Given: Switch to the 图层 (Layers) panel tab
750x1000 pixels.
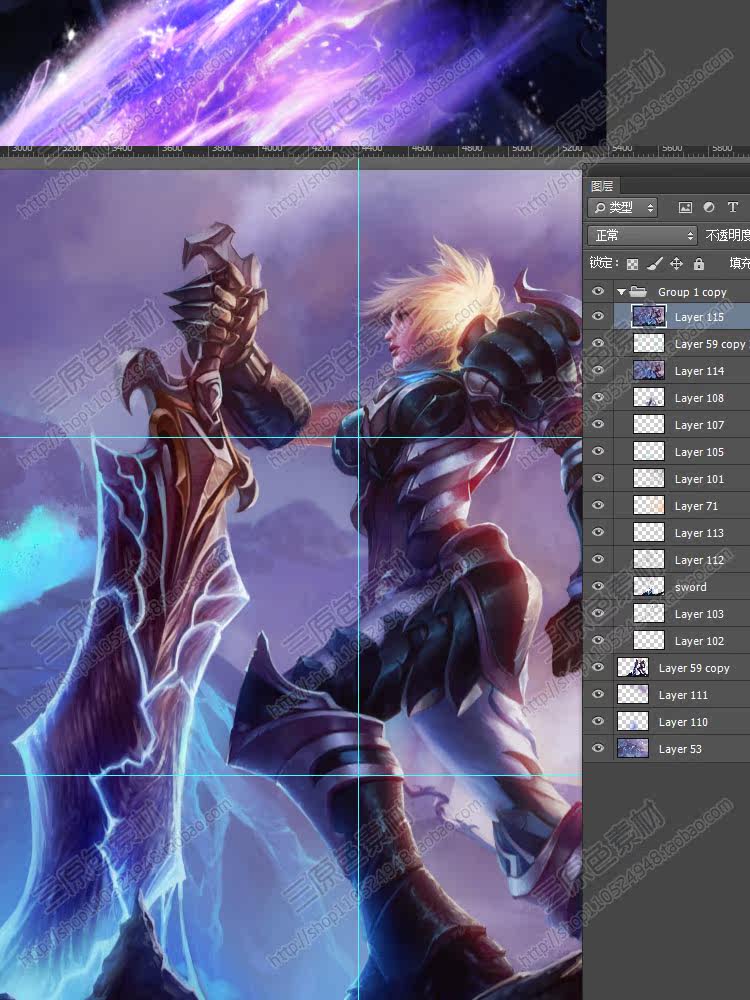Looking at the screenshot, I should click(x=601, y=186).
